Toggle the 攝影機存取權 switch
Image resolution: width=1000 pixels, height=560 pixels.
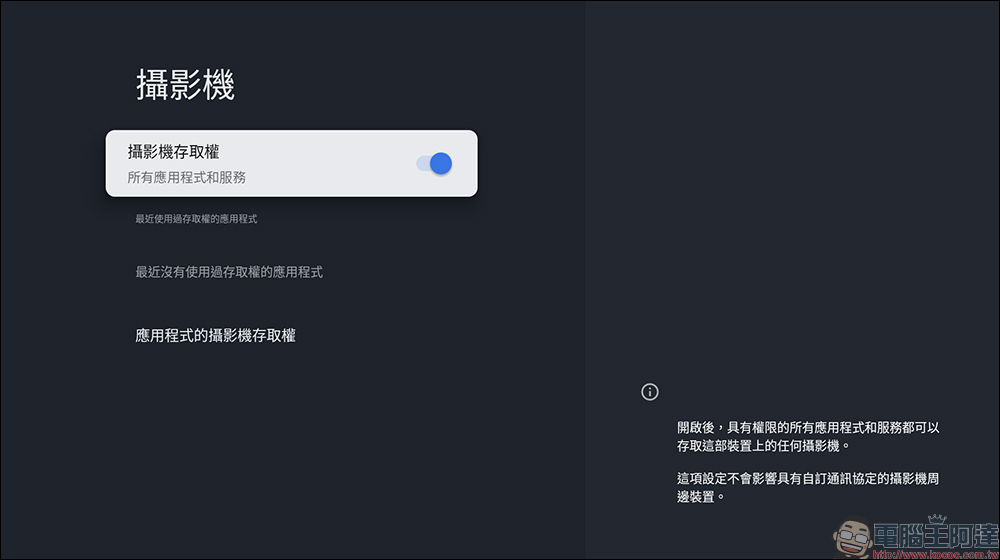[x=434, y=163]
